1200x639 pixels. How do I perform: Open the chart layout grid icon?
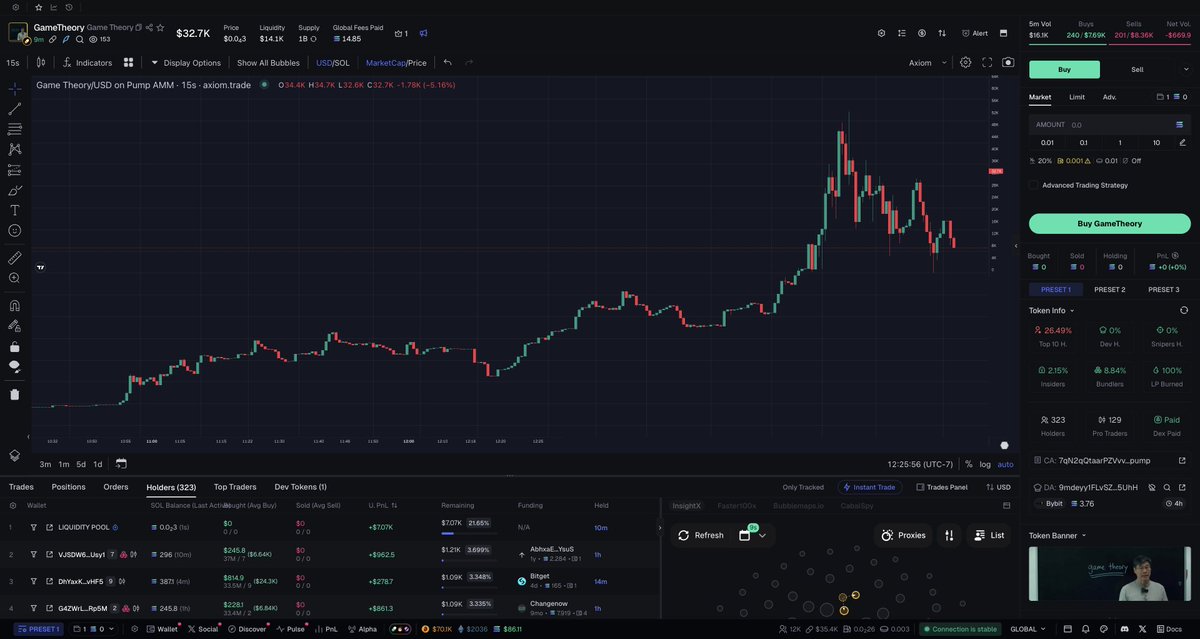(129, 62)
